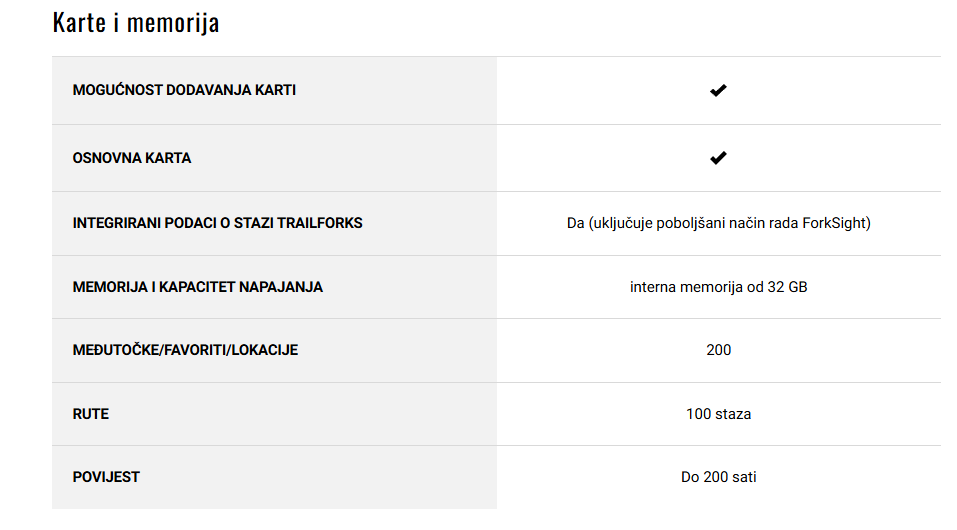Select the Karte i memorija heading
Screen dimensions: 957x530
pos(136,23)
